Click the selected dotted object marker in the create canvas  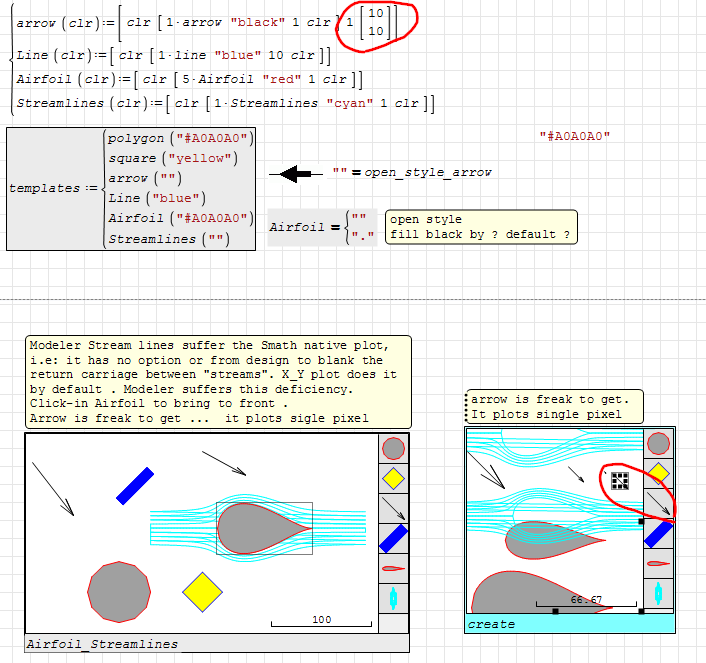coord(619,479)
